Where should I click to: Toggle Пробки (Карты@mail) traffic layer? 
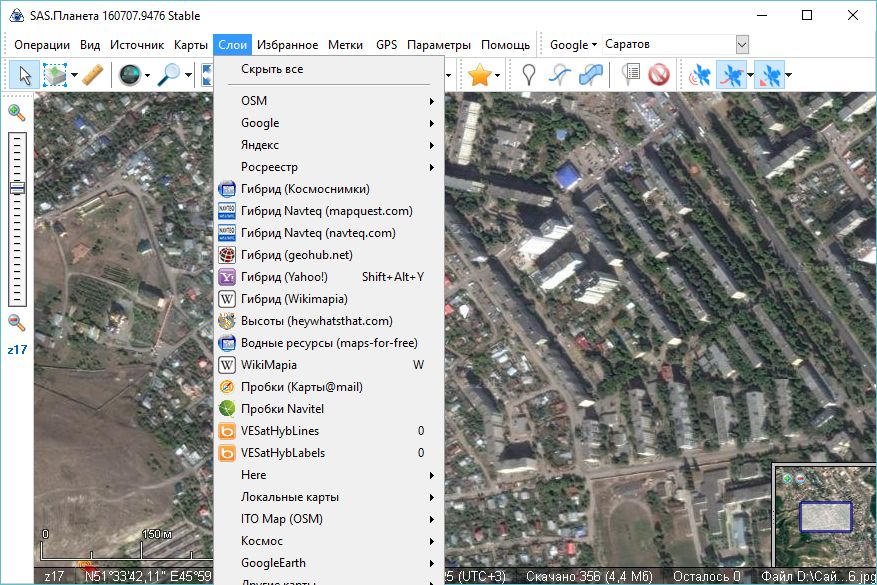coord(329,387)
